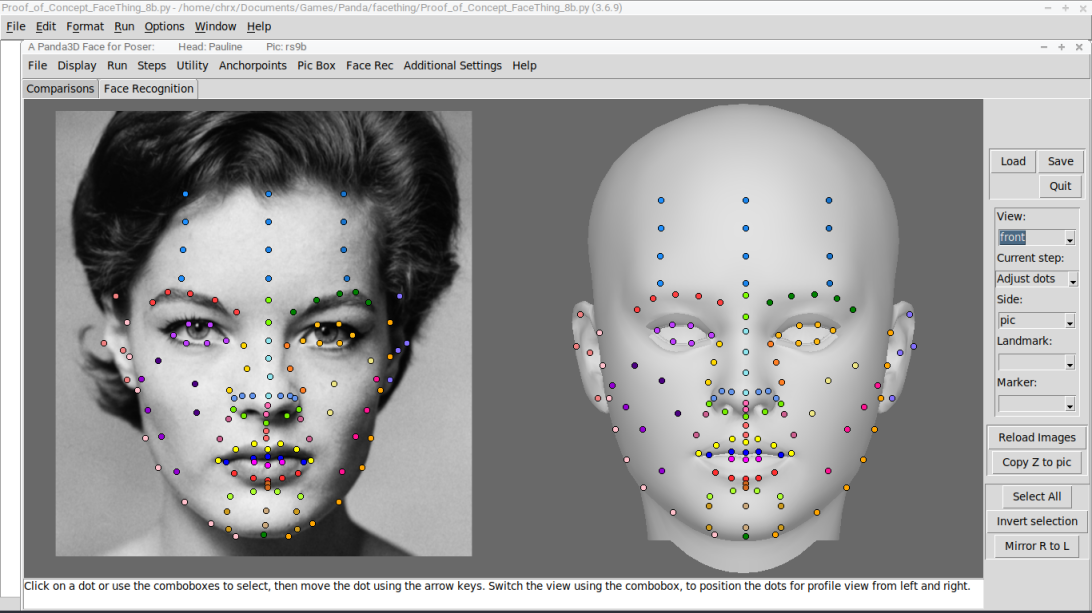
Task: Open the Display menu
Action: click(x=77, y=65)
